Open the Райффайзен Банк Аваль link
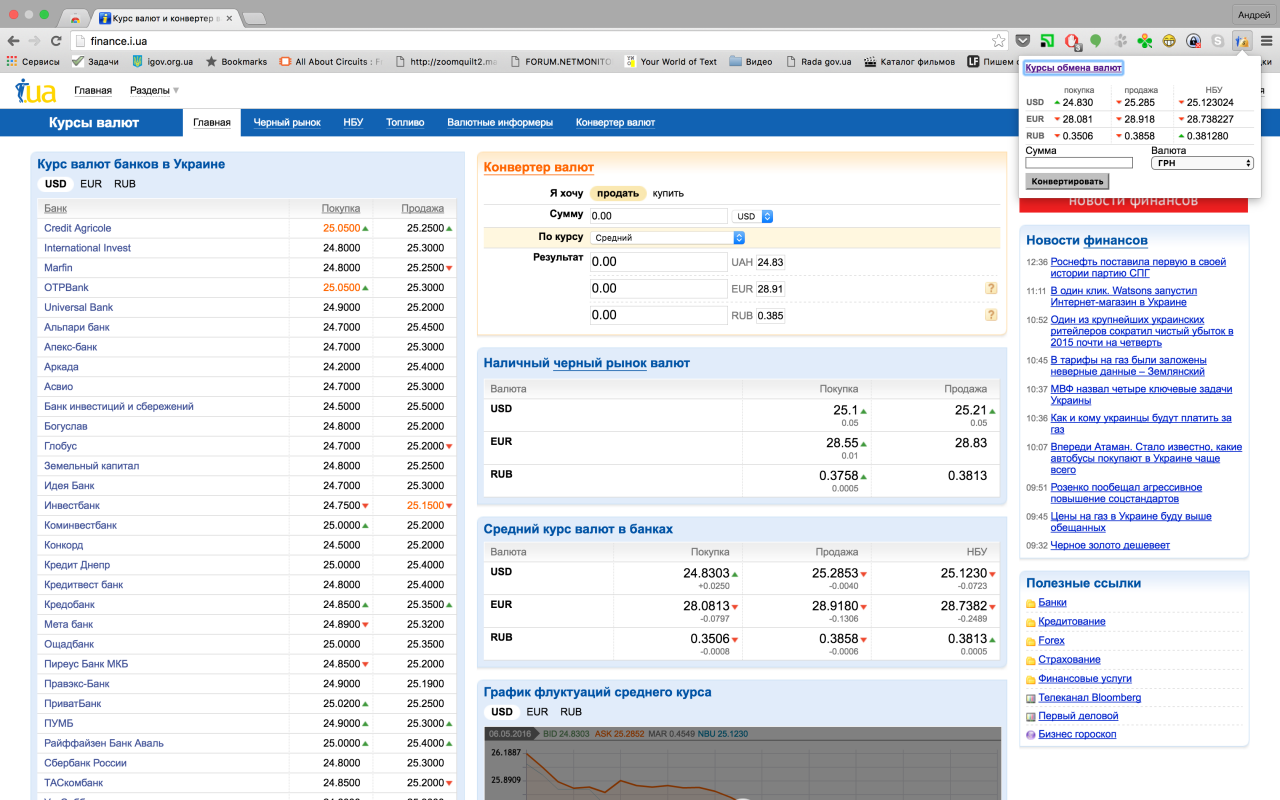 pyautogui.click(x=104, y=743)
